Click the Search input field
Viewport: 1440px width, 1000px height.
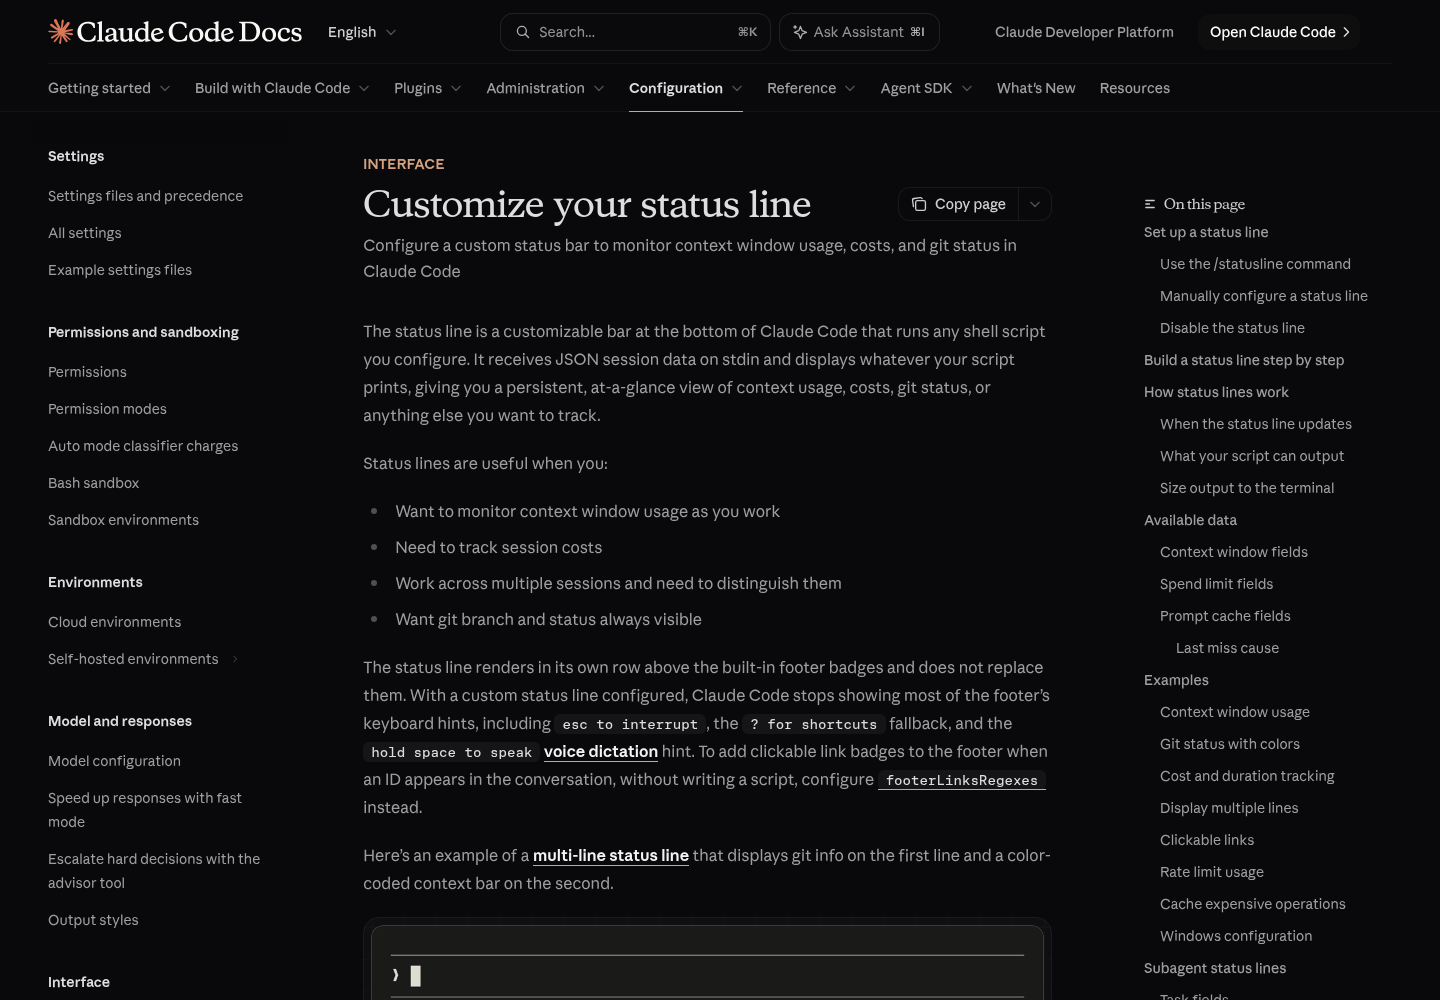click(635, 32)
